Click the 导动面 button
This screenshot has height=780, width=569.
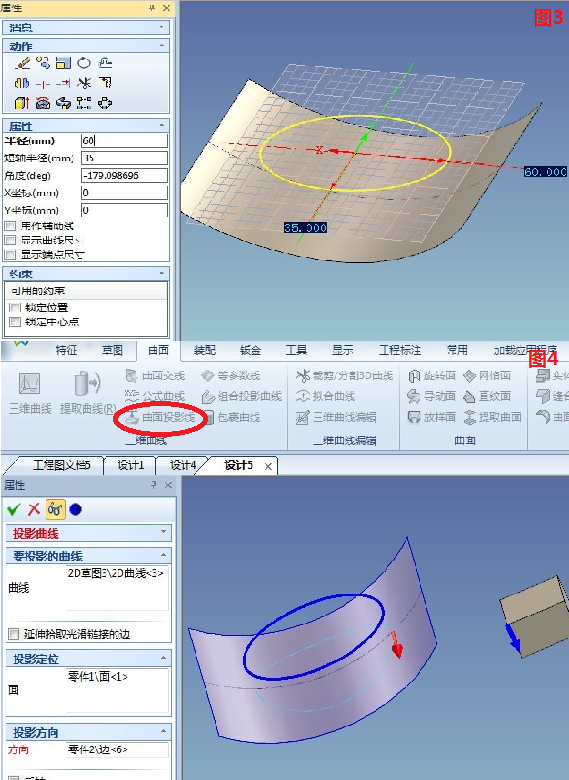[x=432, y=396]
